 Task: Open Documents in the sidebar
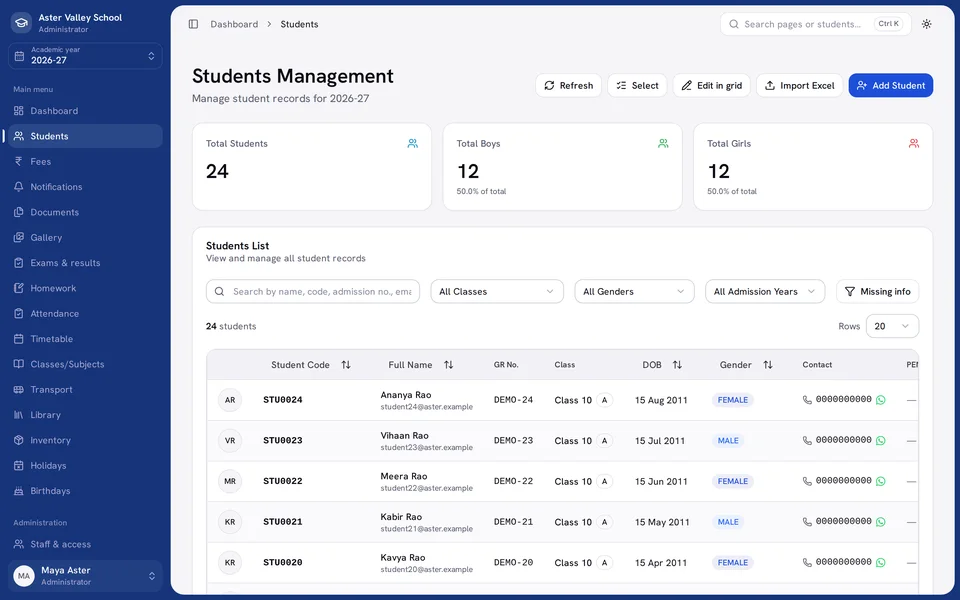coord(85,212)
